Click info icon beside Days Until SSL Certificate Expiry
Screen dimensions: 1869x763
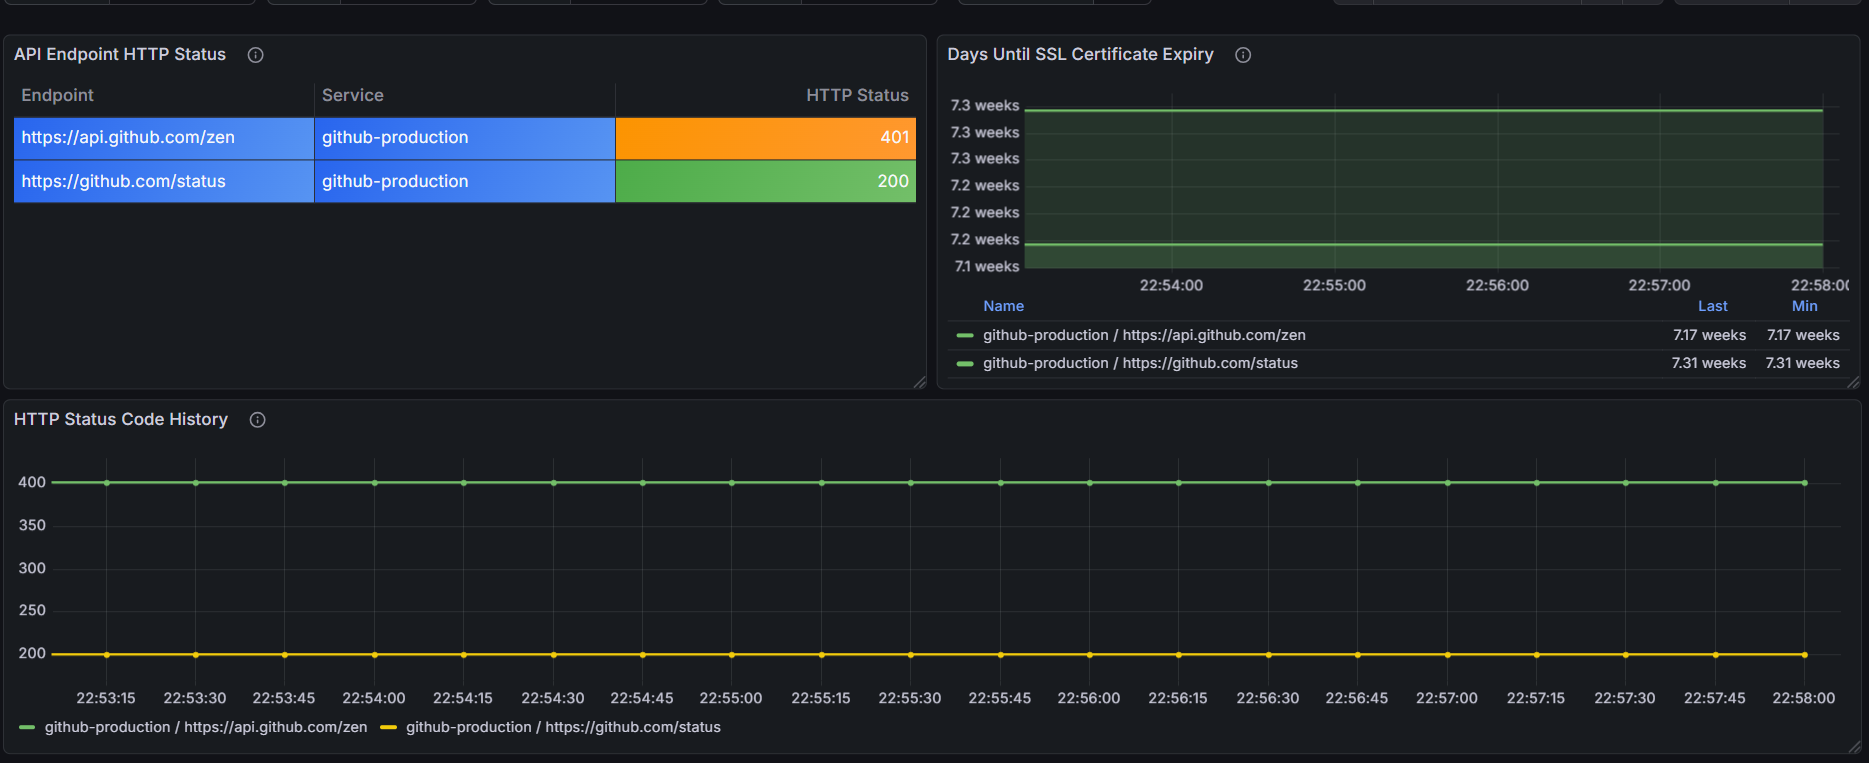[x=1243, y=55]
